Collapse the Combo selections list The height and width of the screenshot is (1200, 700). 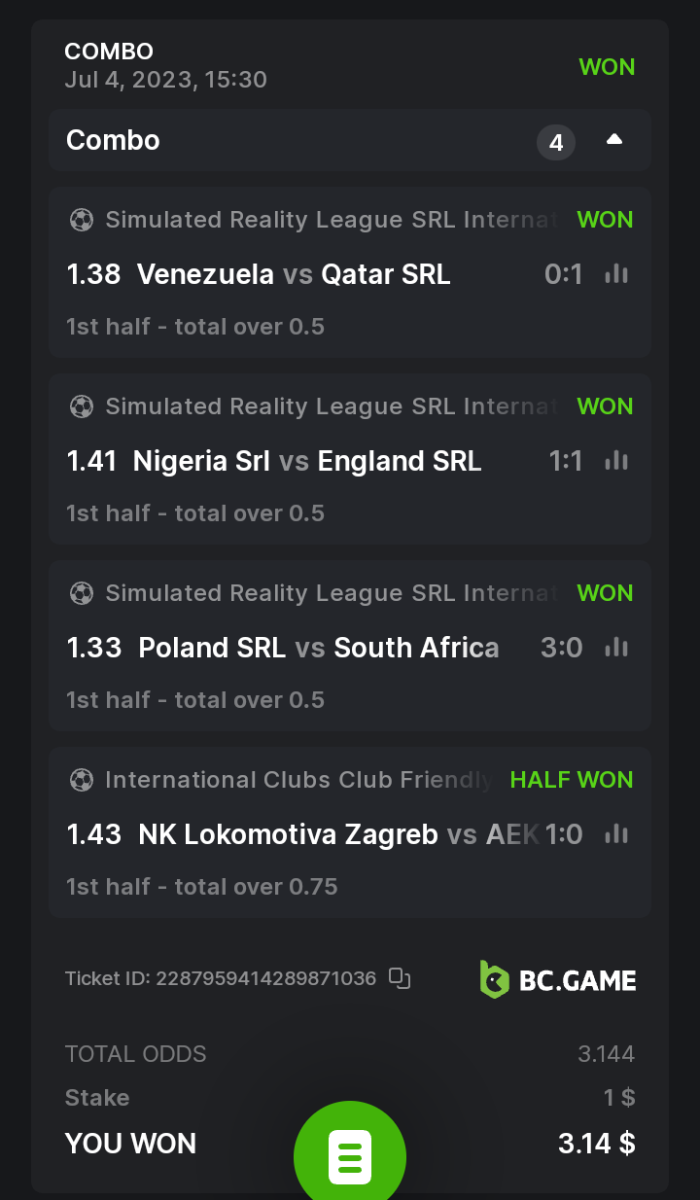614,140
